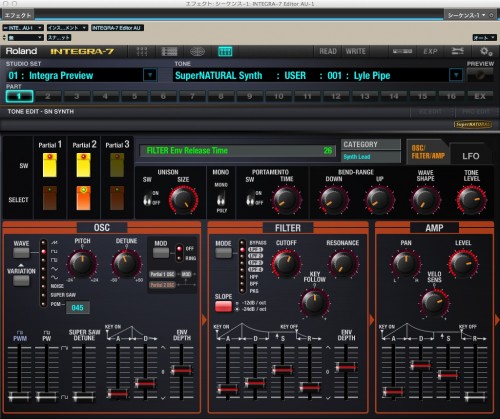Click the FILTER MODE button

click(223, 253)
